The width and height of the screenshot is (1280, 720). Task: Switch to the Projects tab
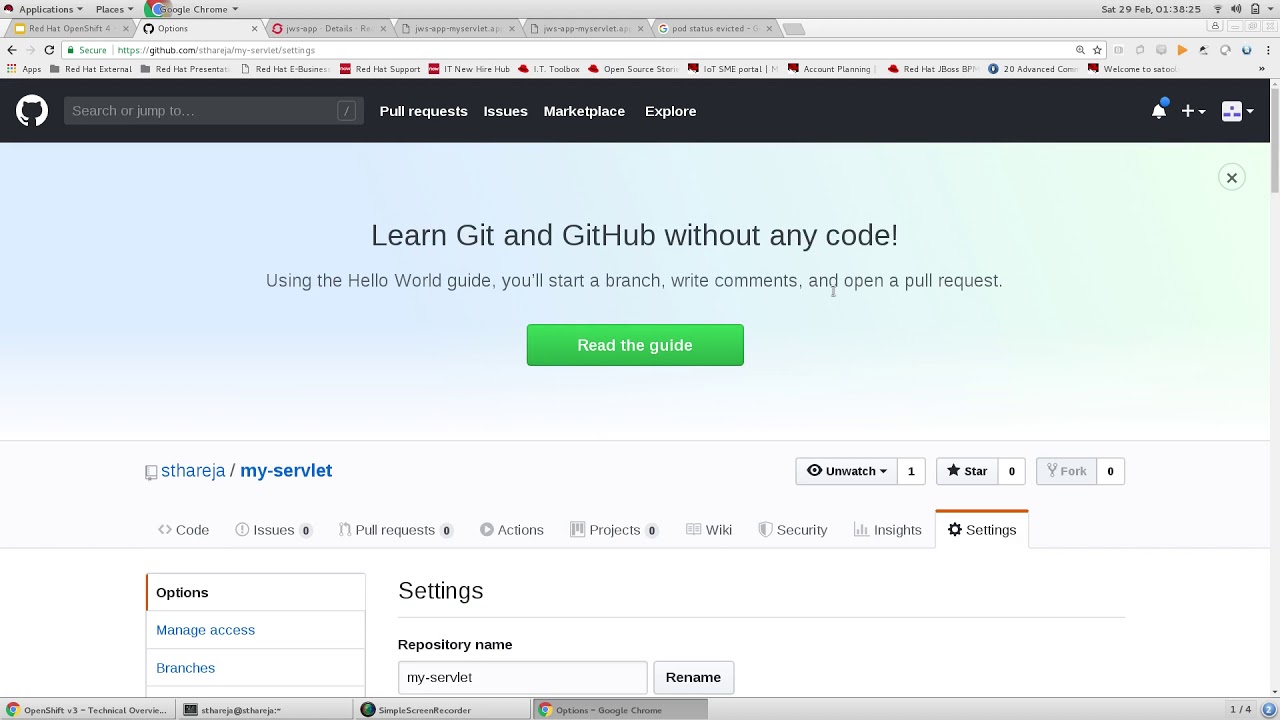coord(614,530)
